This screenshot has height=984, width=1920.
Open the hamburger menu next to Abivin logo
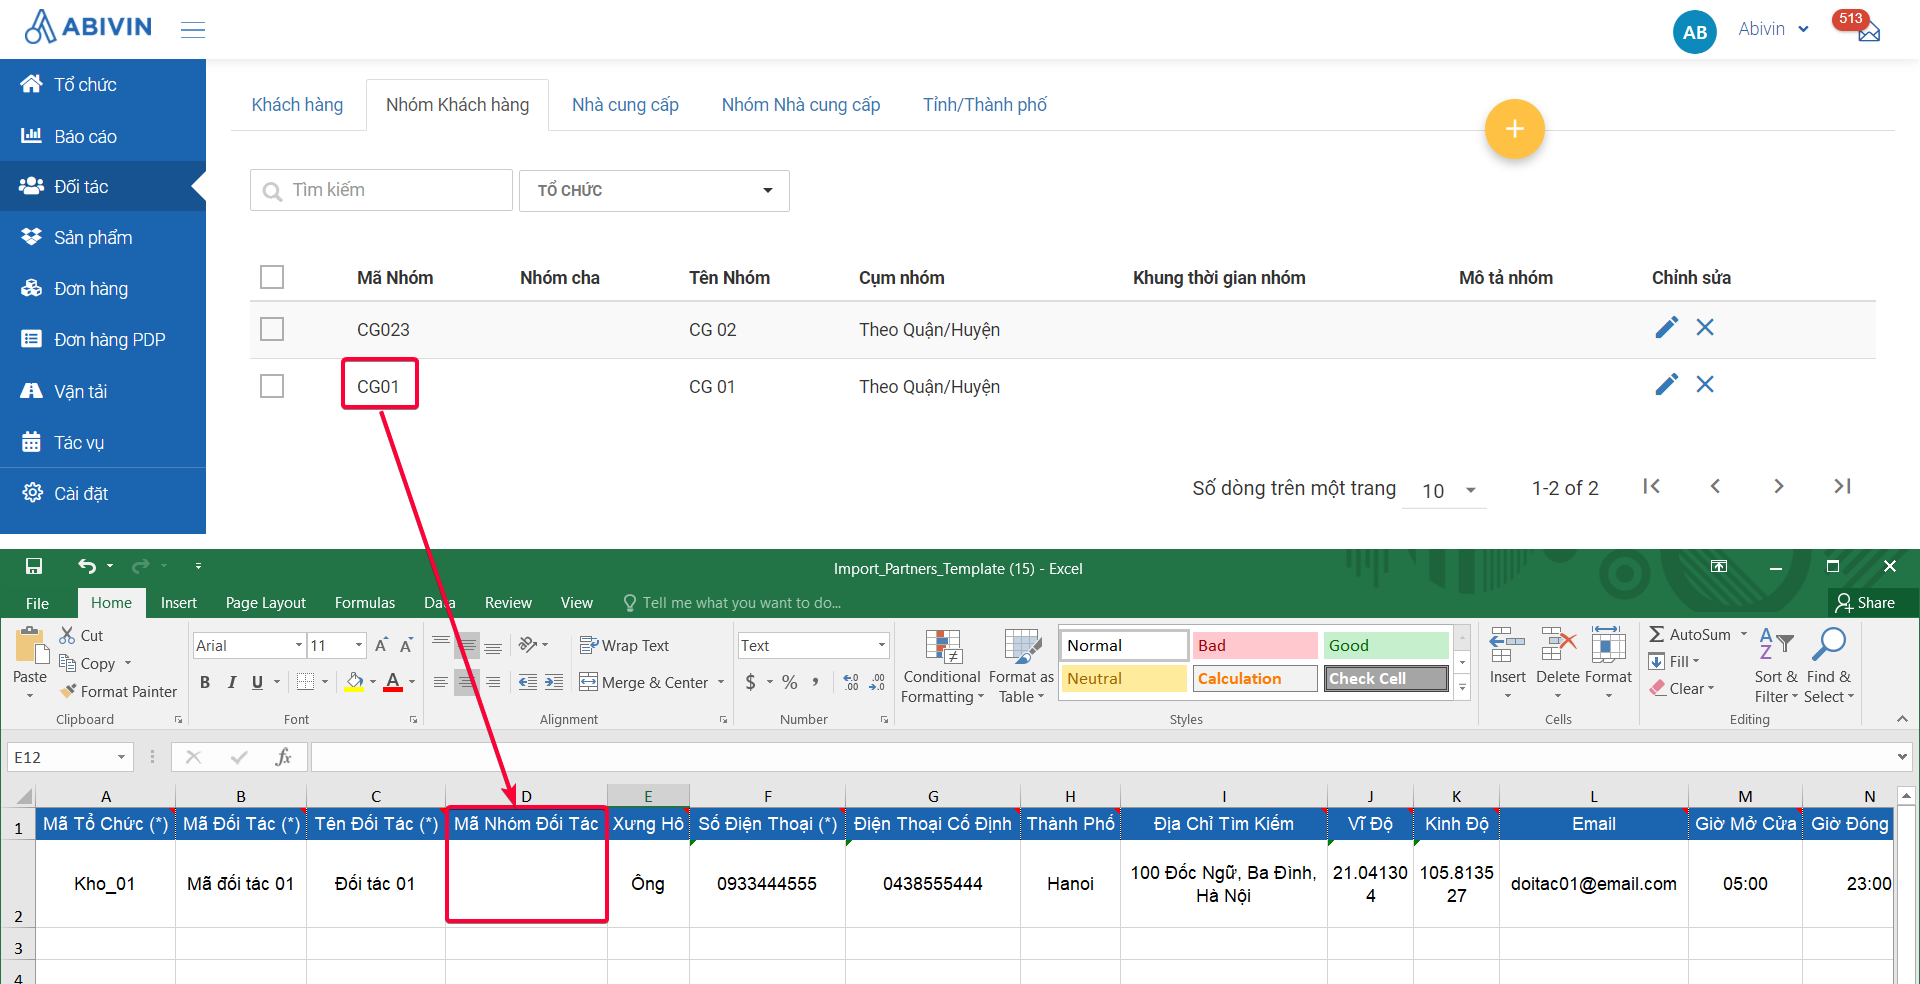(x=193, y=30)
